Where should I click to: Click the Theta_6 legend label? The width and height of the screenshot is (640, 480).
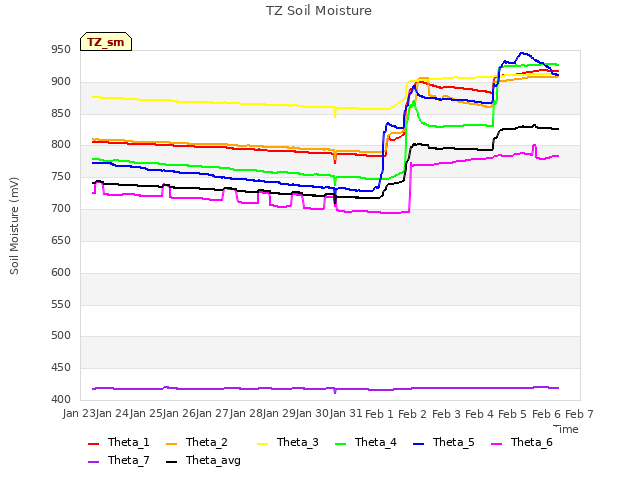[531, 442]
